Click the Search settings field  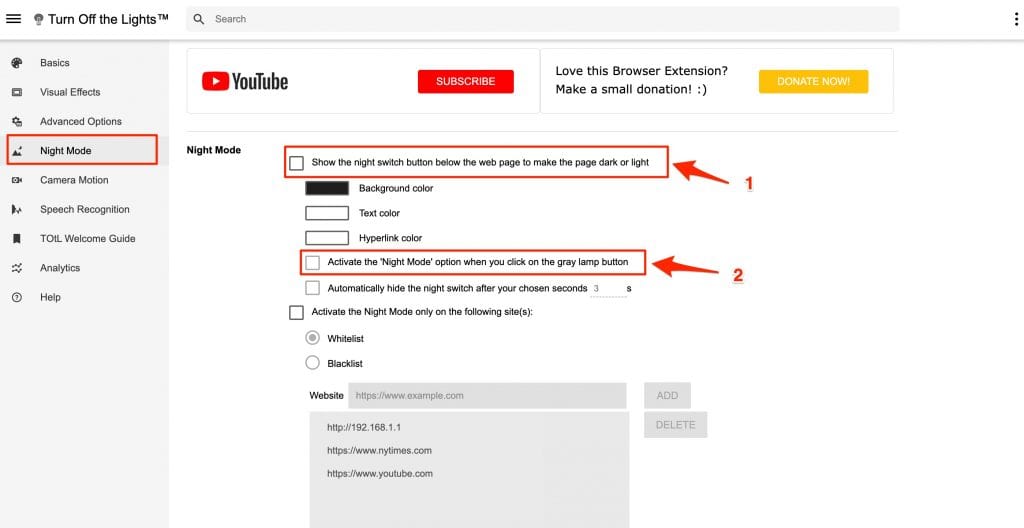[543, 19]
